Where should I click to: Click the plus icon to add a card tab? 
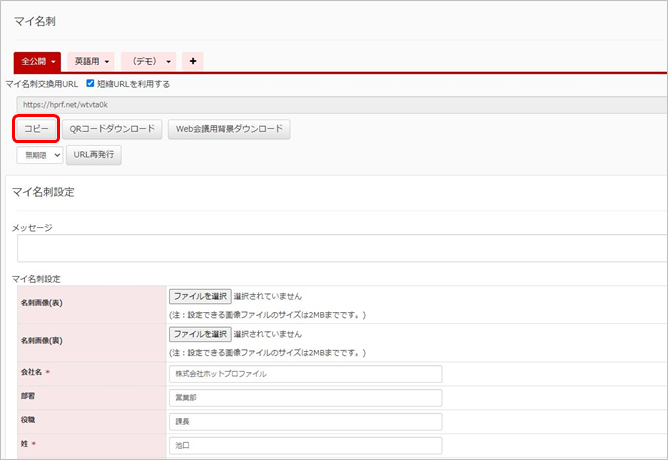[192, 61]
